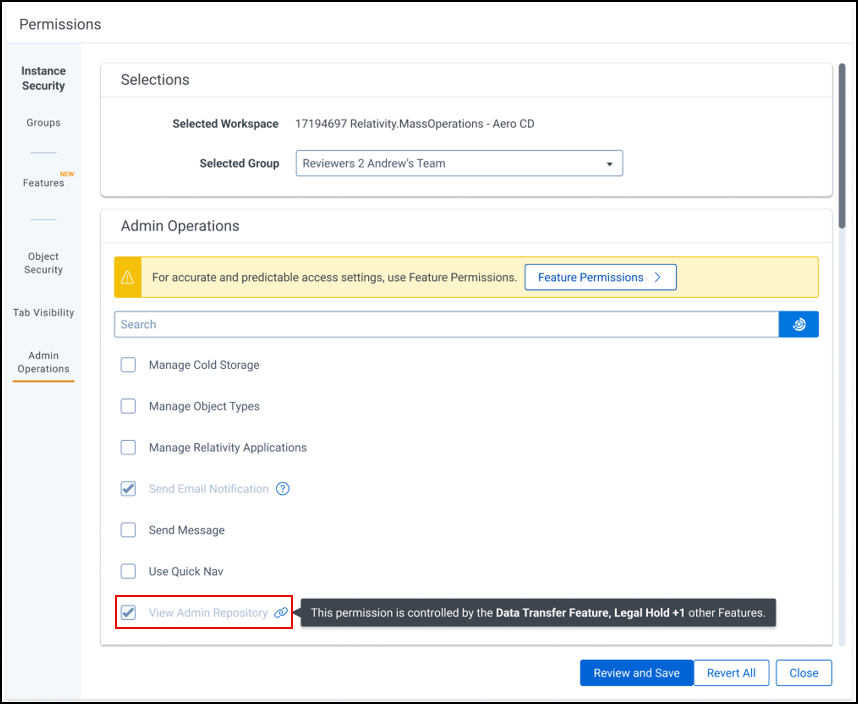Switch to the Groups section

pos(43,122)
